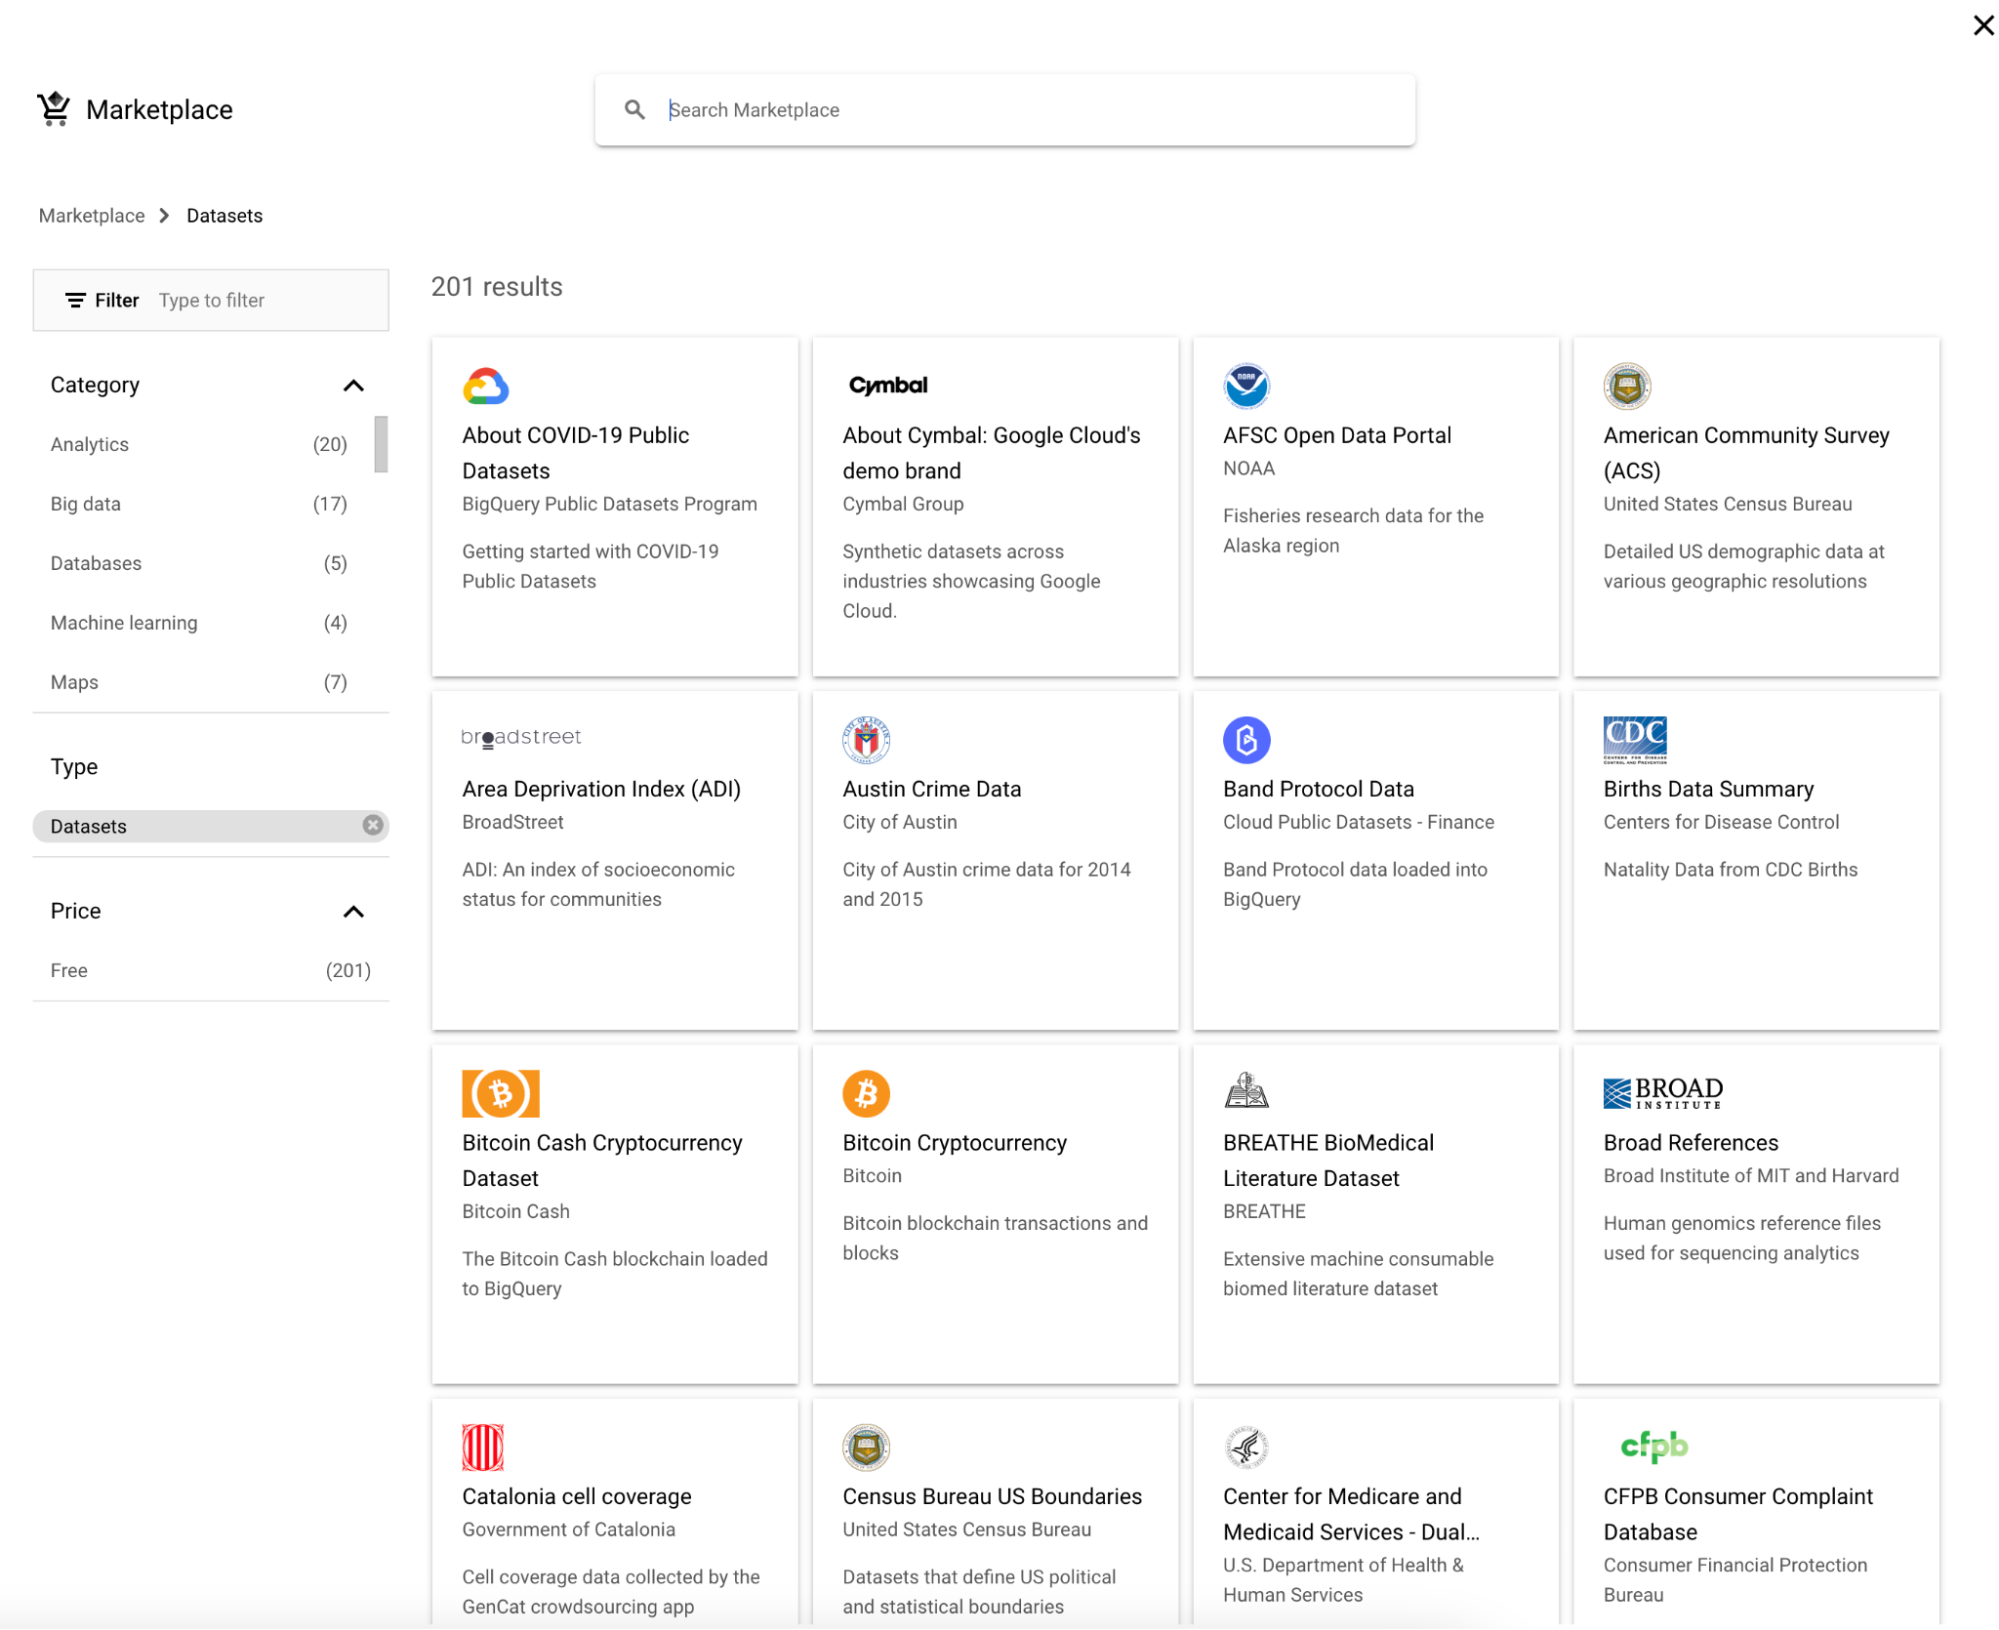Click the City of Austin seal icon
This screenshot has height=1630, width=1999.
[866, 740]
